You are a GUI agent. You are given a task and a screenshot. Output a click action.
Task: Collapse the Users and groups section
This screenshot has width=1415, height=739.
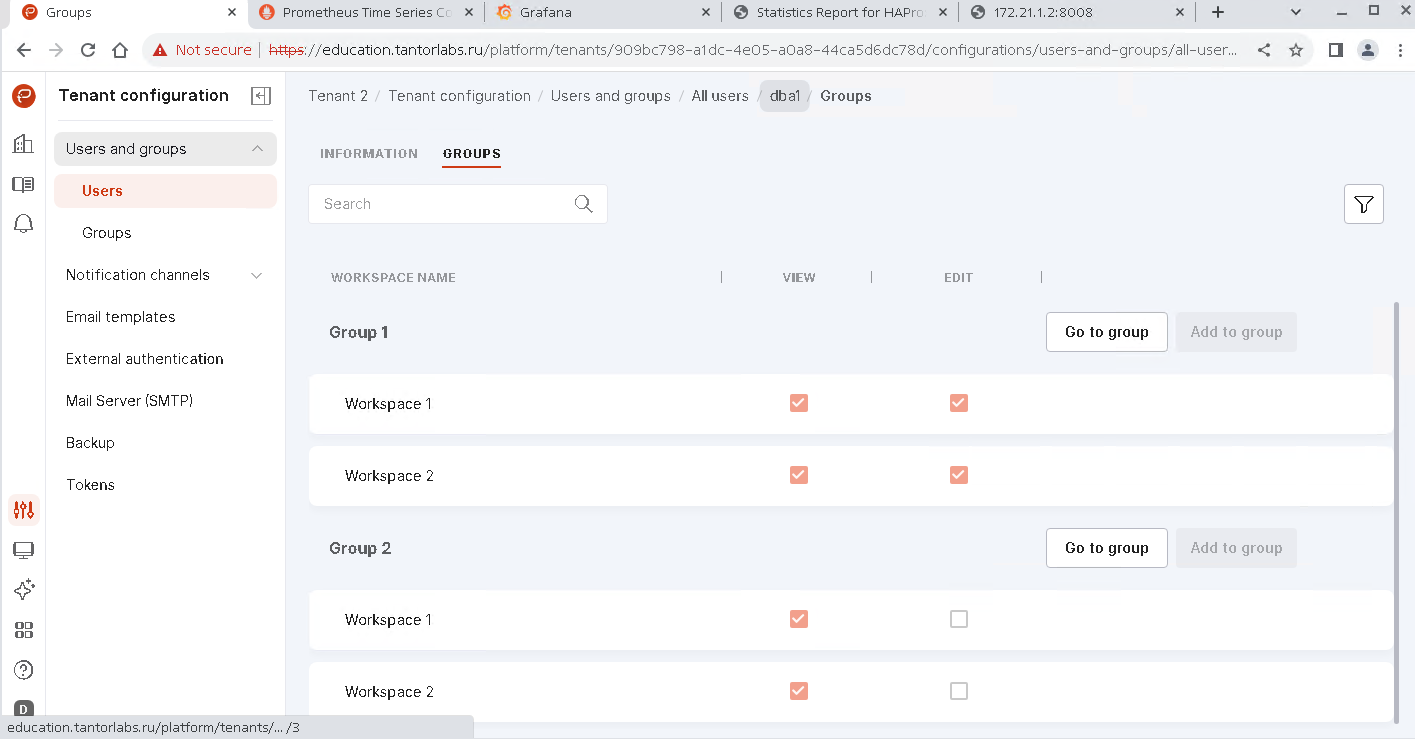coord(257,149)
